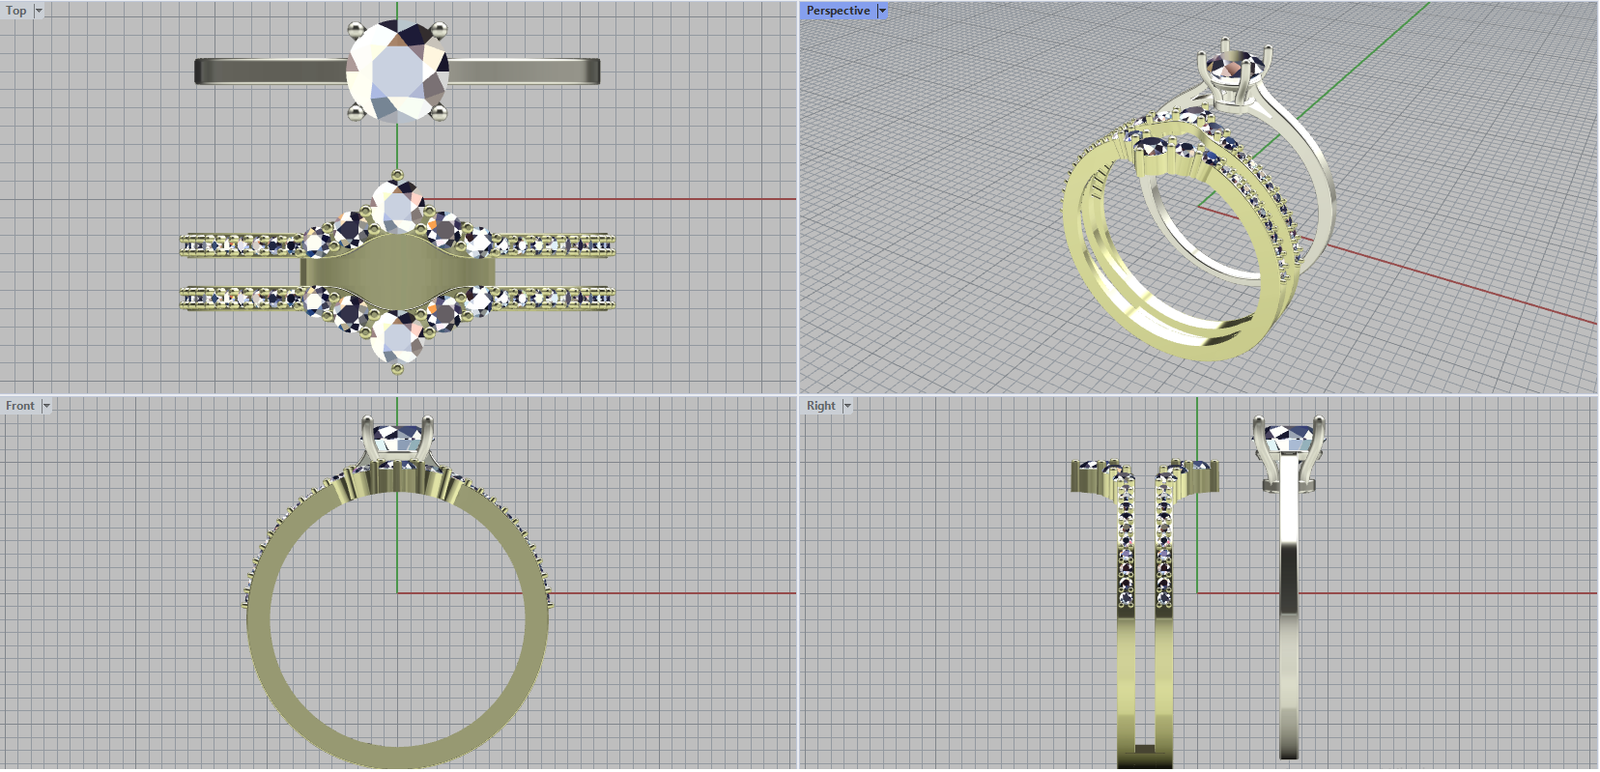Activate the Front viewport title label
This screenshot has height=772, width=1600.
[x=20, y=406]
